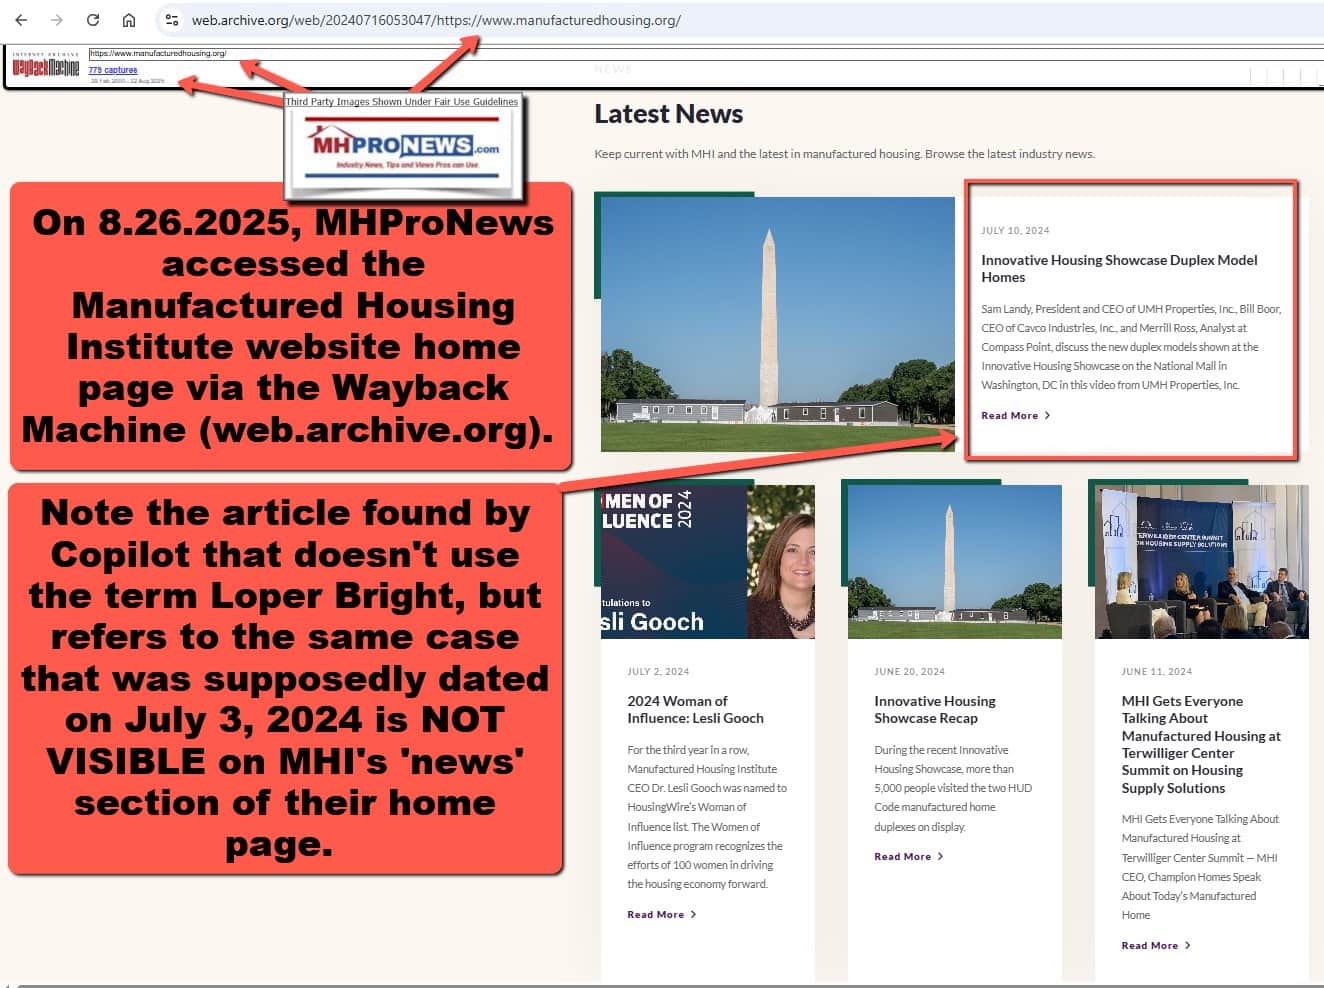
Task: Click the Wayback Machine logo
Action: tap(46, 67)
